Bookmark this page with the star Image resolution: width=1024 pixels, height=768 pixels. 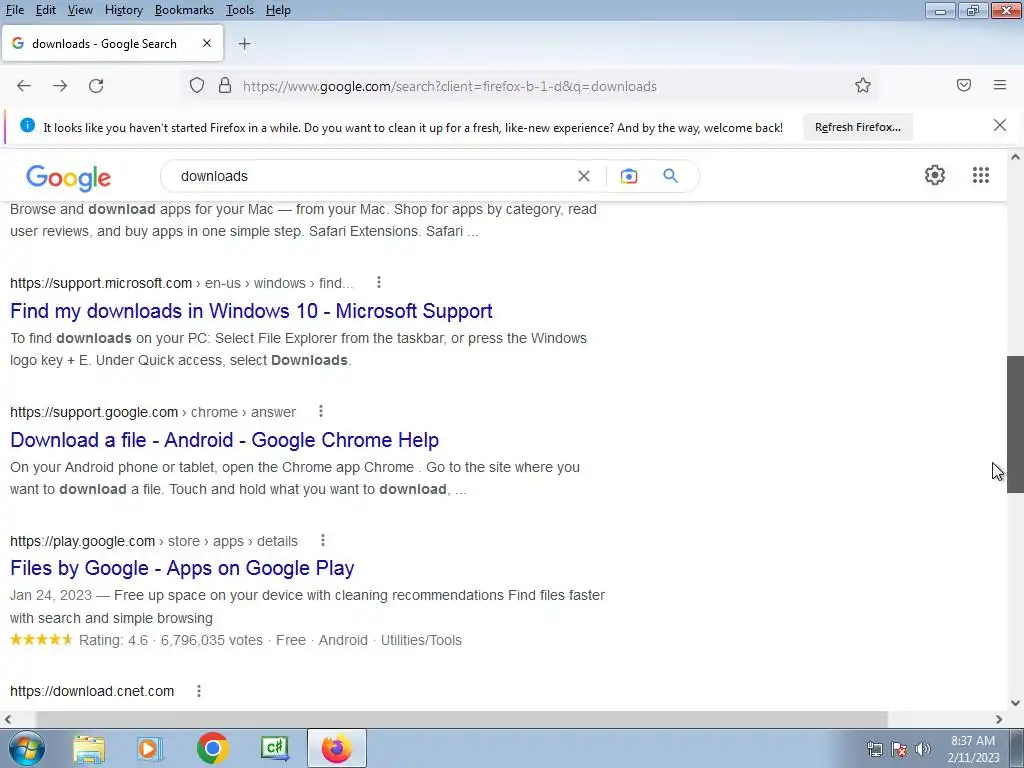click(x=863, y=86)
